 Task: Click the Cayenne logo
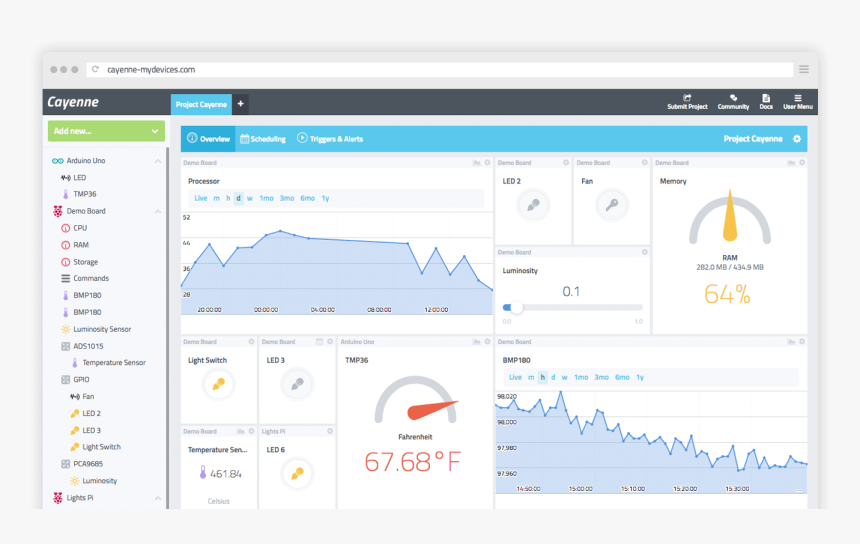coord(73,102)
